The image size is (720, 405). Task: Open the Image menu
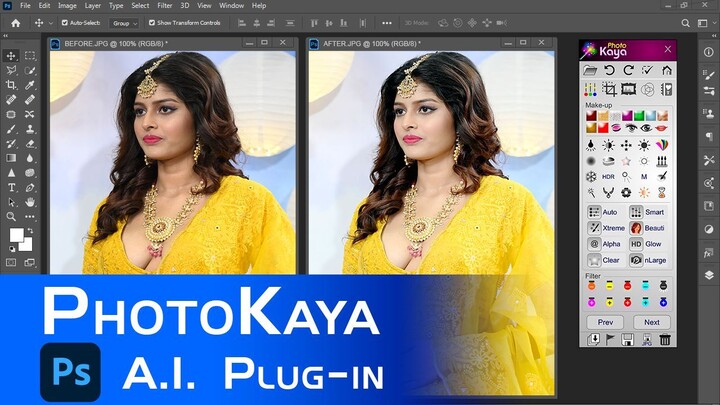coord(67,6)
